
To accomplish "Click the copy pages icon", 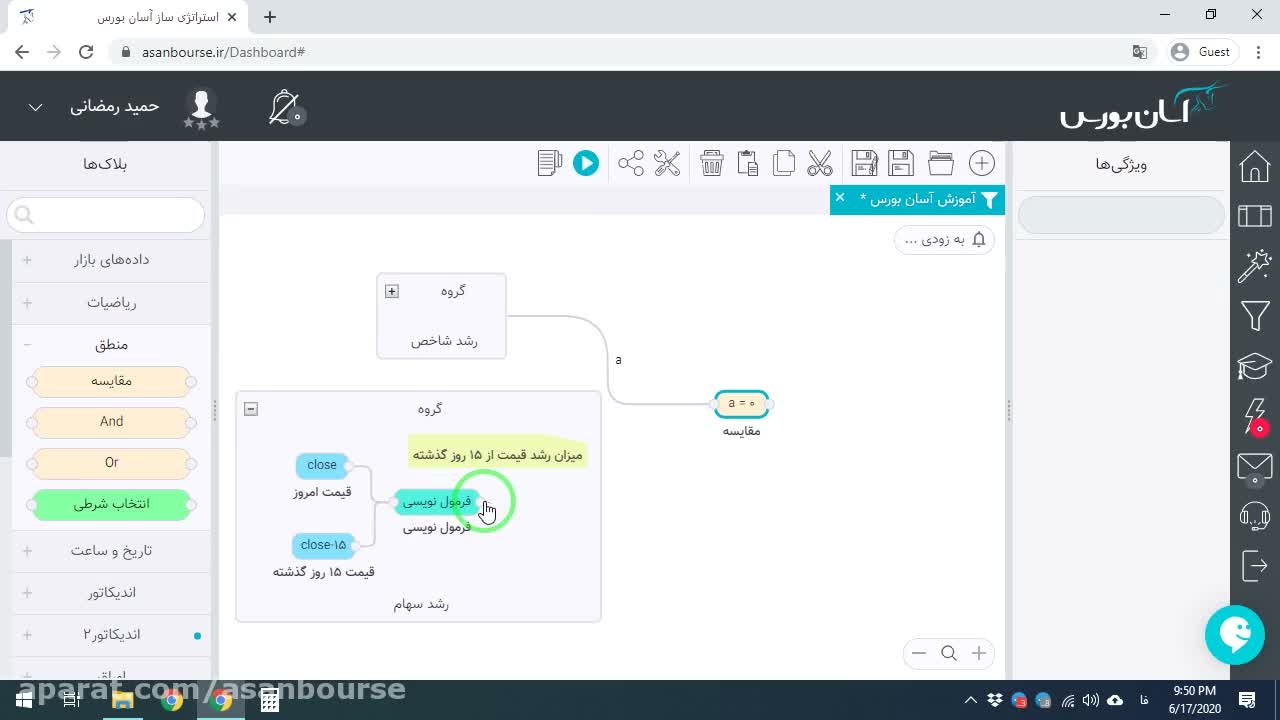I will coord(784,163).
